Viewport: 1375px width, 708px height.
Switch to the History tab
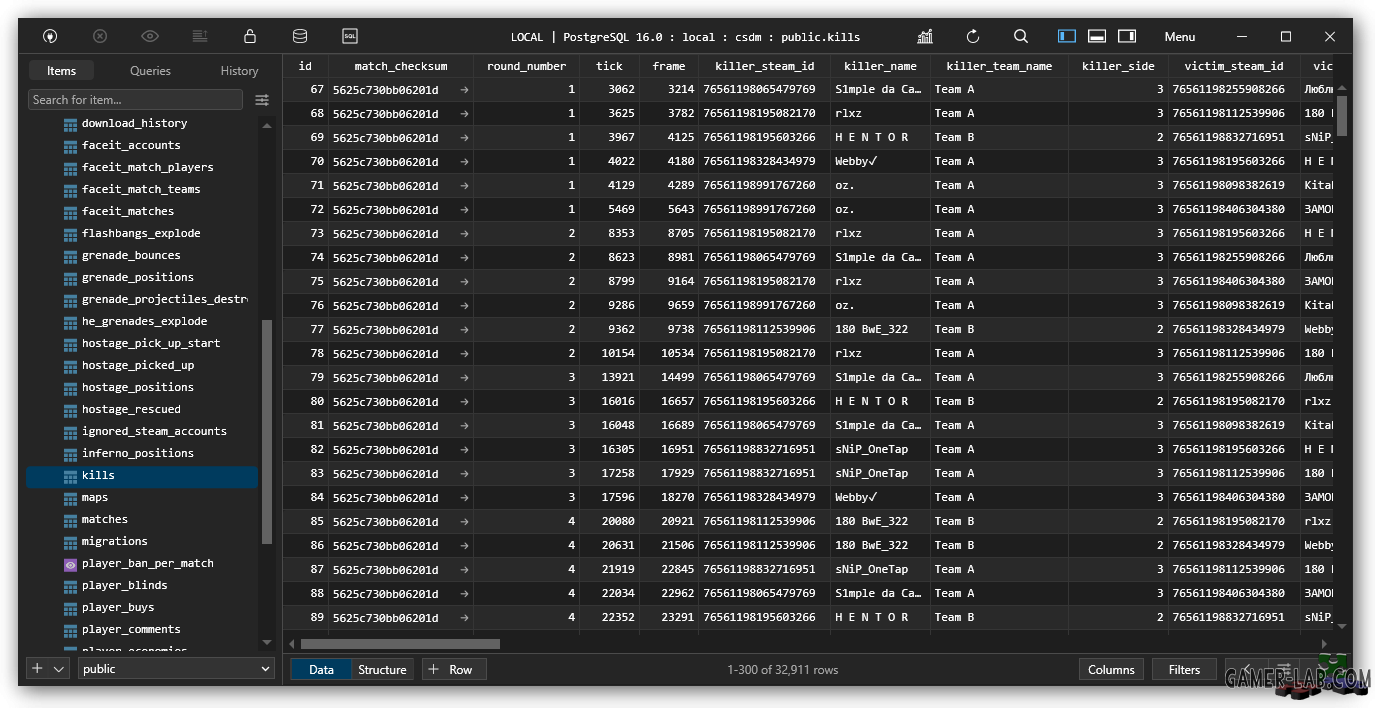239,71
